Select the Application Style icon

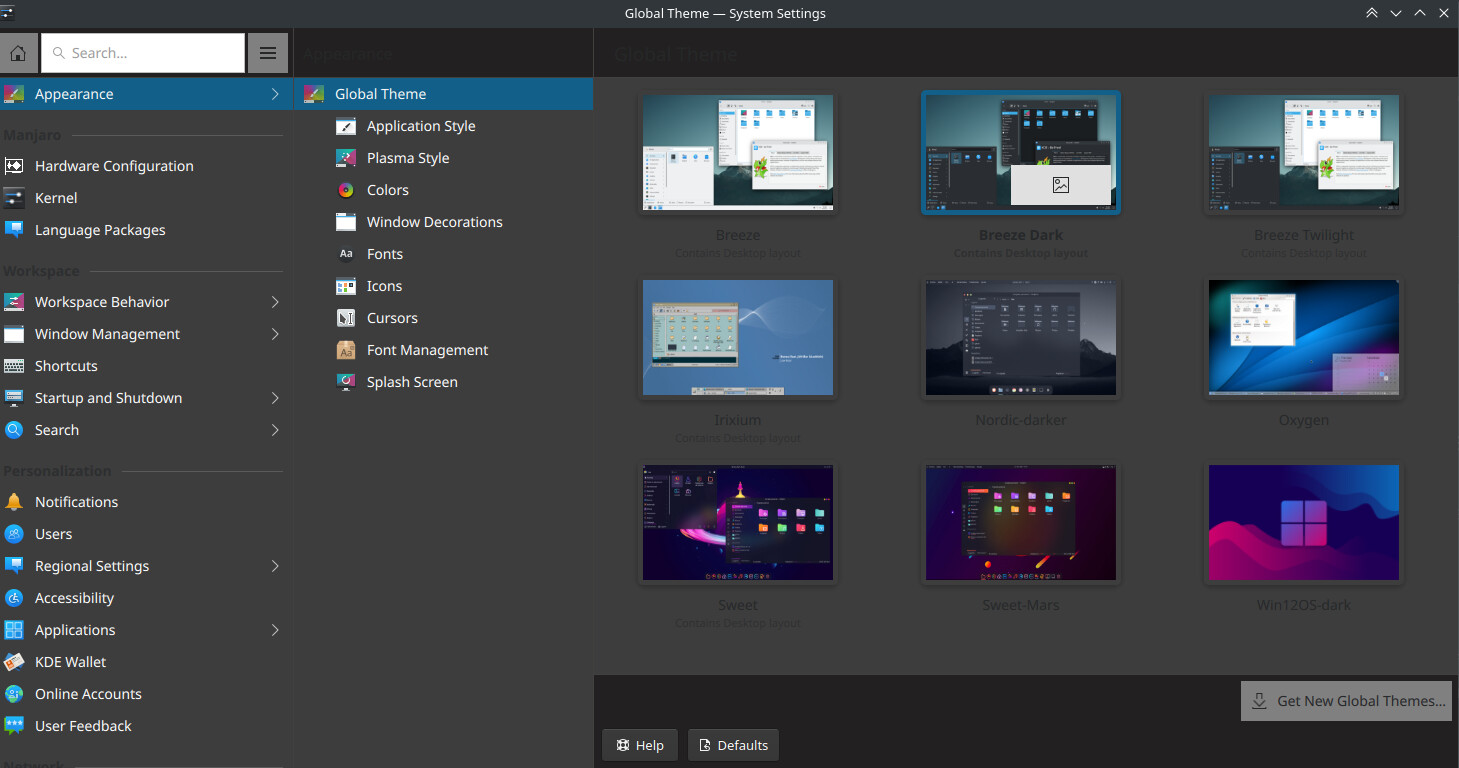[x=346, y=126]
